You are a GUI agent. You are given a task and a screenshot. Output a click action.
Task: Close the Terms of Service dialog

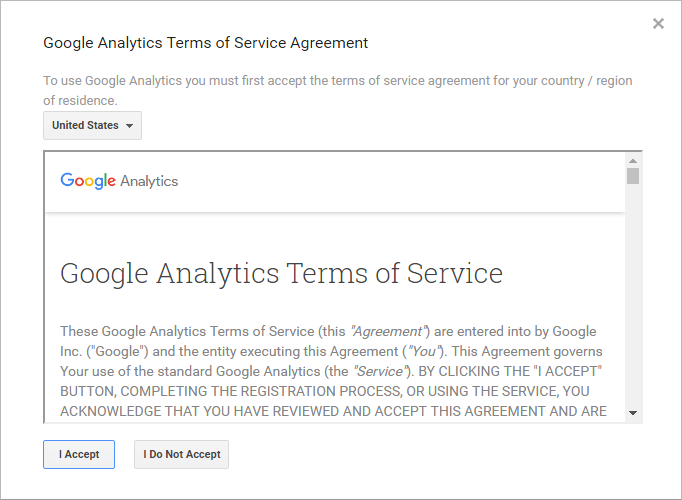click(658, 23)
